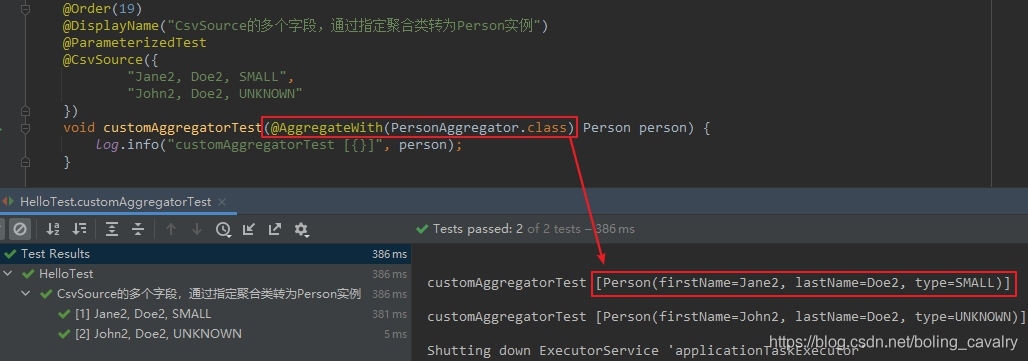The width and height of the screenshot is (1028, 361).
Task: Open test runner settings gear
Action: [302, 229]
